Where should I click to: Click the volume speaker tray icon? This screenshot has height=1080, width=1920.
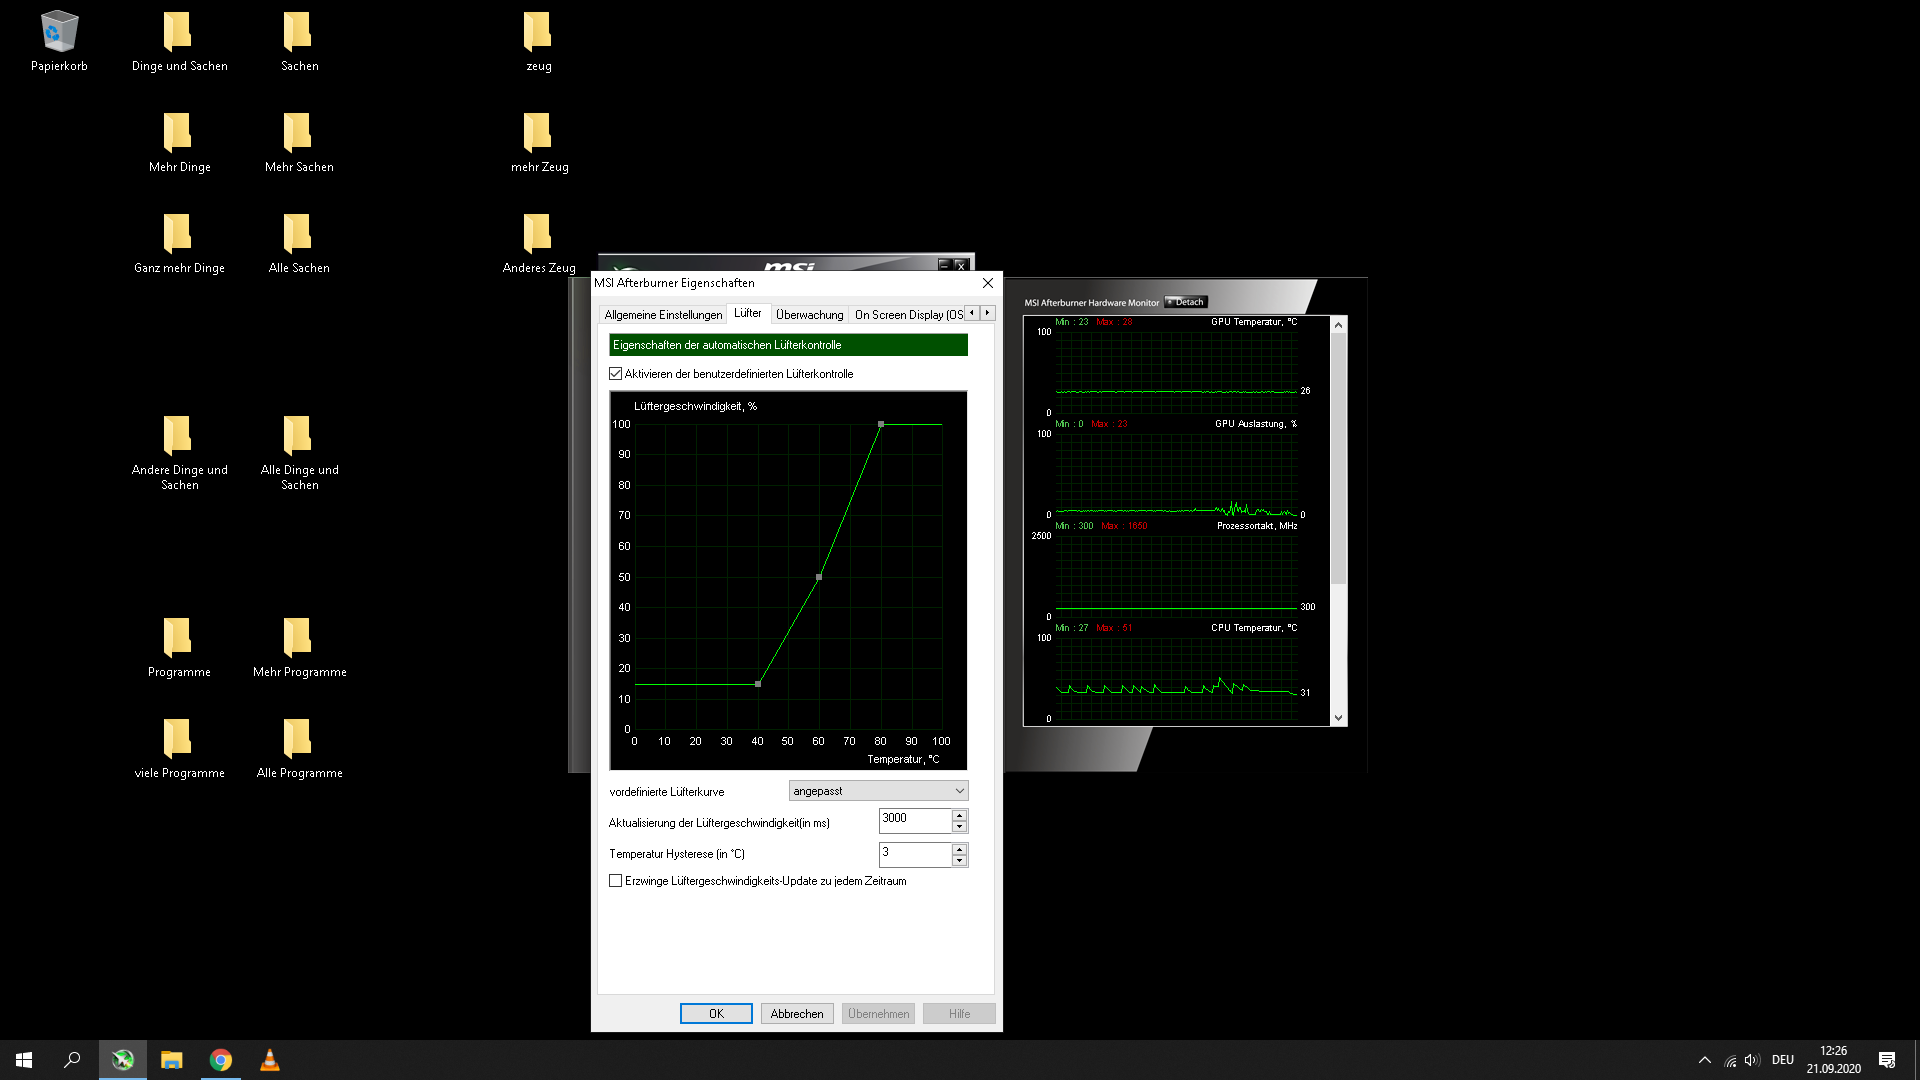point(1751,1060)
